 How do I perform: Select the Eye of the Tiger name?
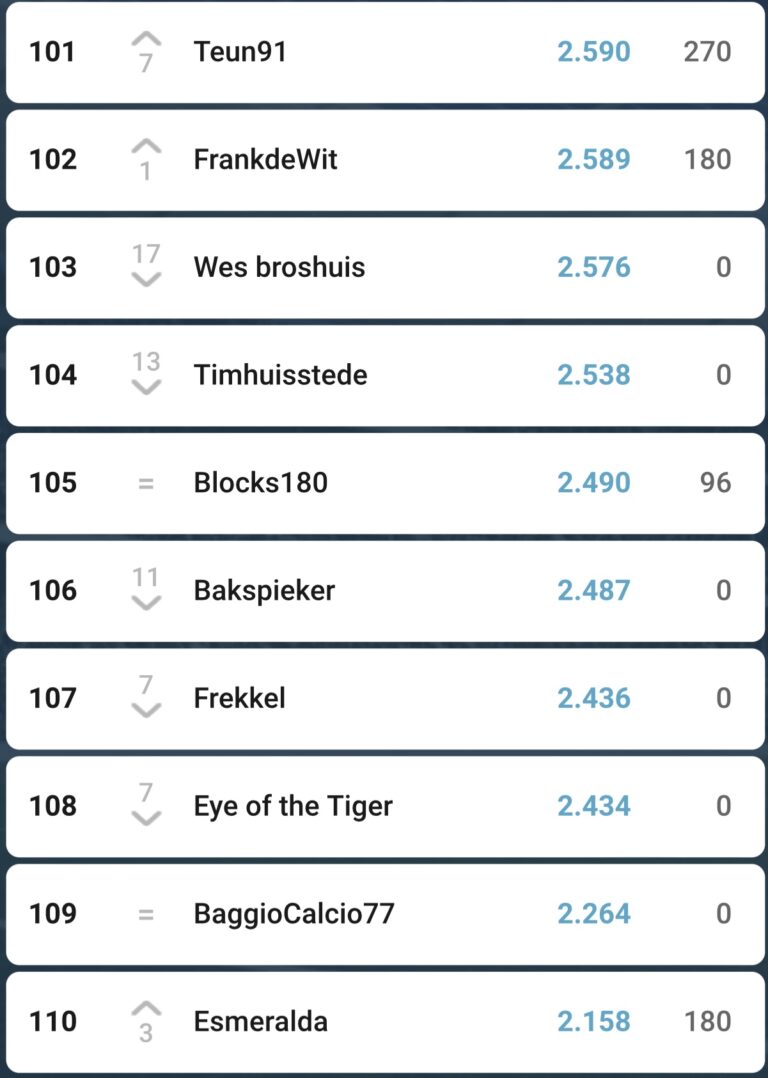pos(293,806)
